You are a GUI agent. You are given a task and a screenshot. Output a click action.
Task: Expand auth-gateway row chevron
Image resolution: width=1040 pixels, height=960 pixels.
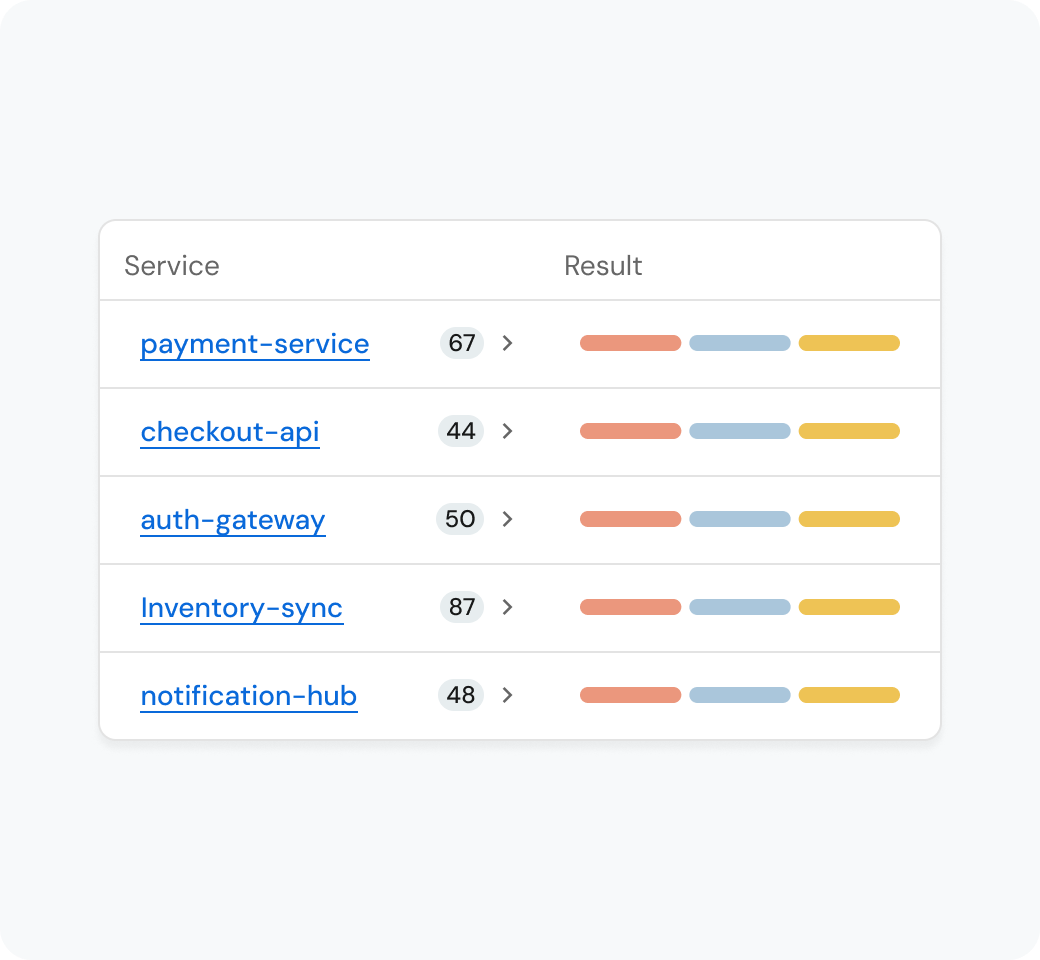pos(507,519)
